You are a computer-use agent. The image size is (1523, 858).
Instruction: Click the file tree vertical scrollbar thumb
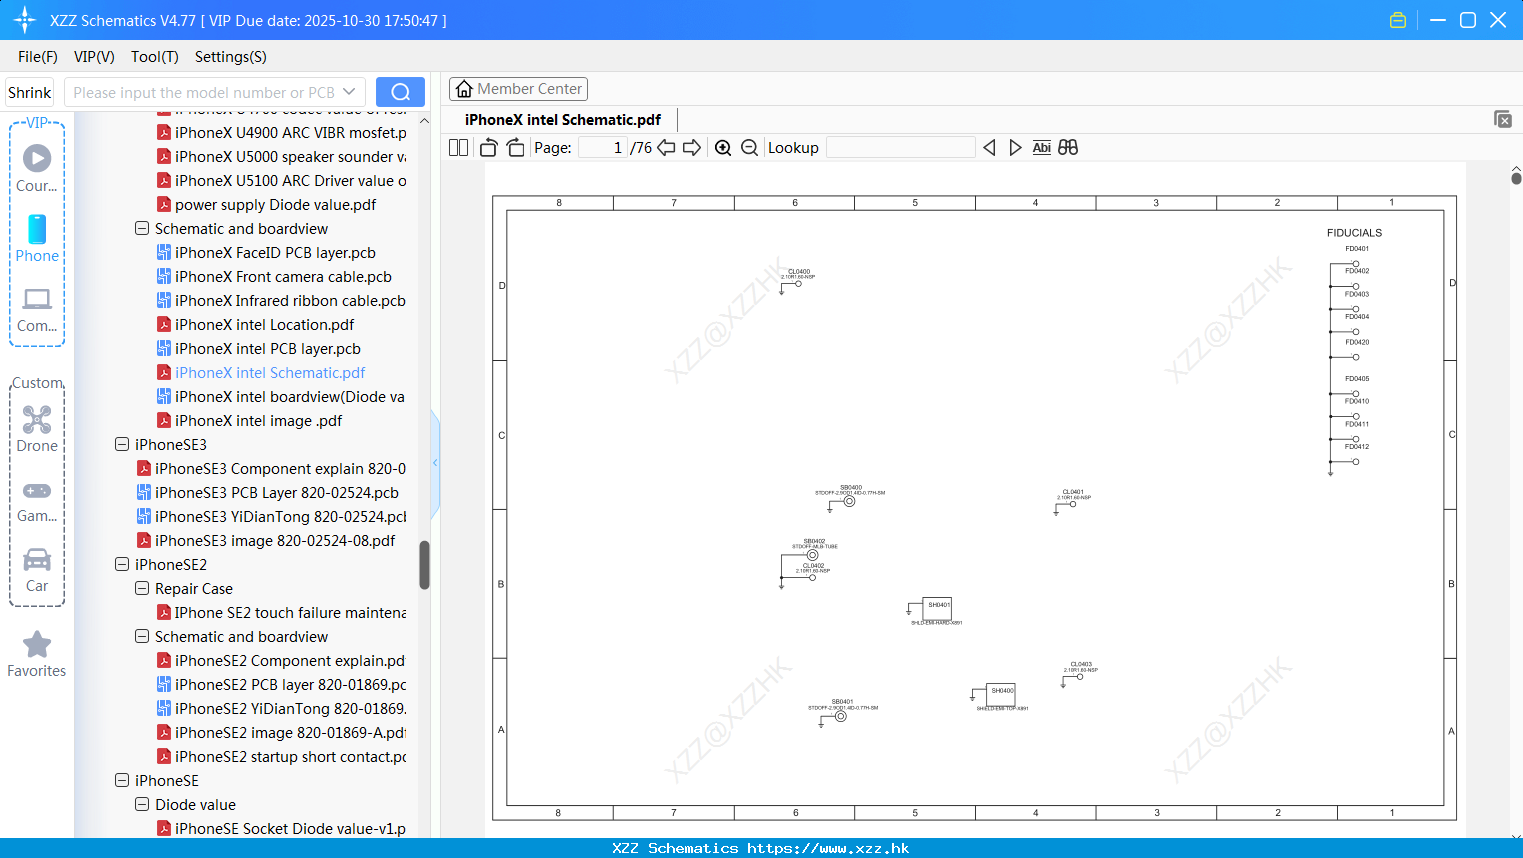pos(424,565)
